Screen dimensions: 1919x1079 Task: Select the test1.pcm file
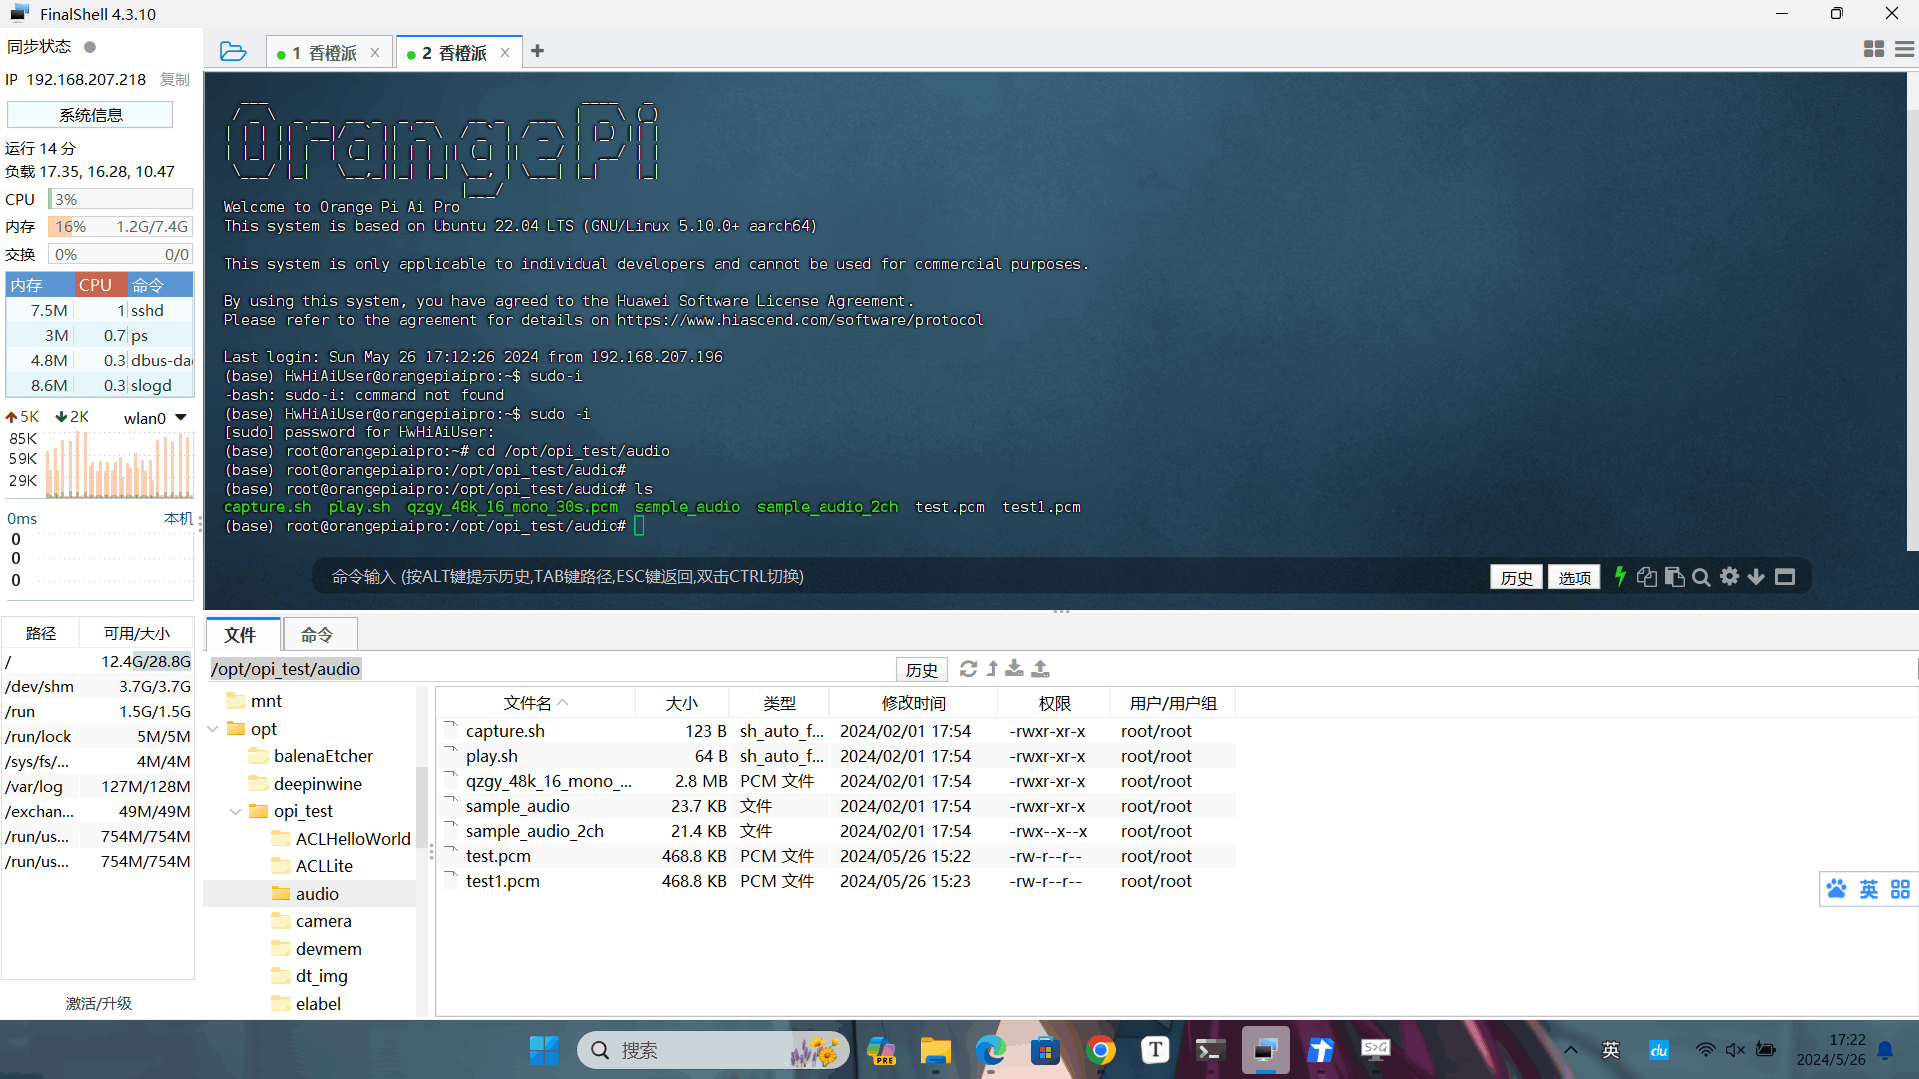502,881
